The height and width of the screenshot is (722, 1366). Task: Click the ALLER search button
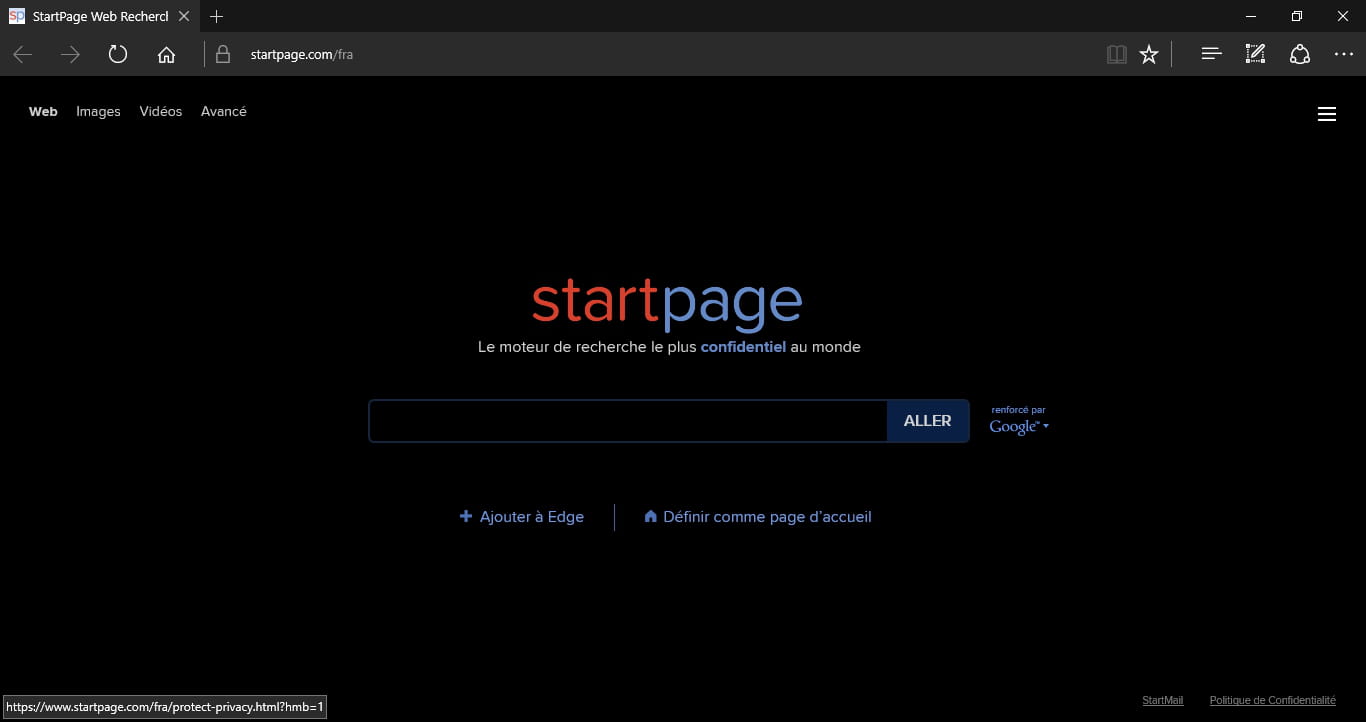pos(928,421)
